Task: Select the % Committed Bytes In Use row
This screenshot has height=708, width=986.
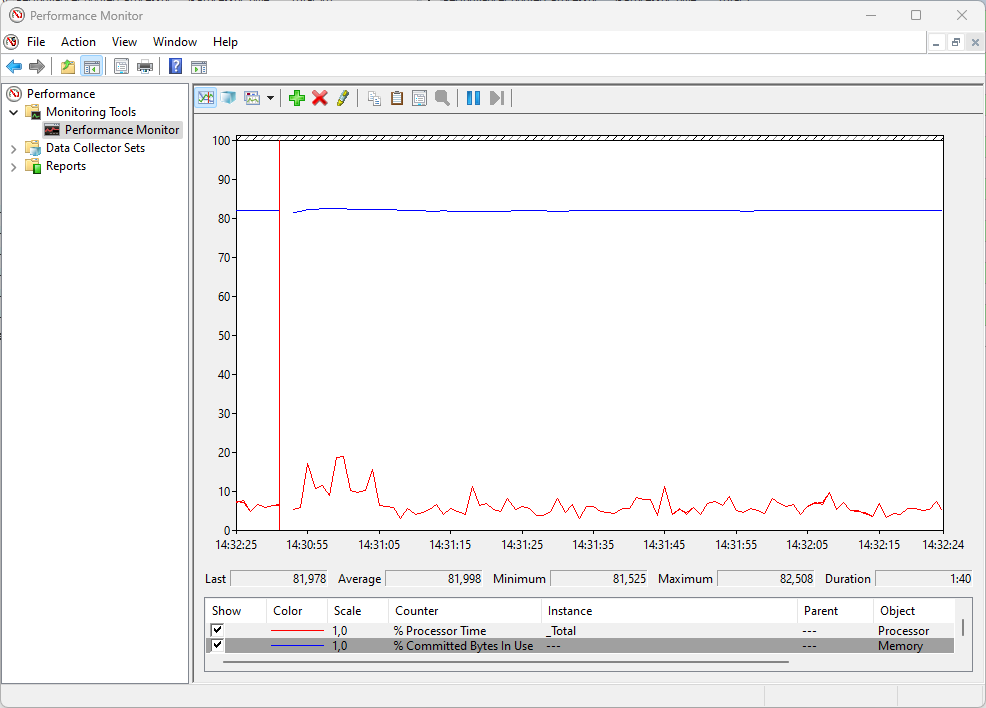Action: tap(580, 646)
